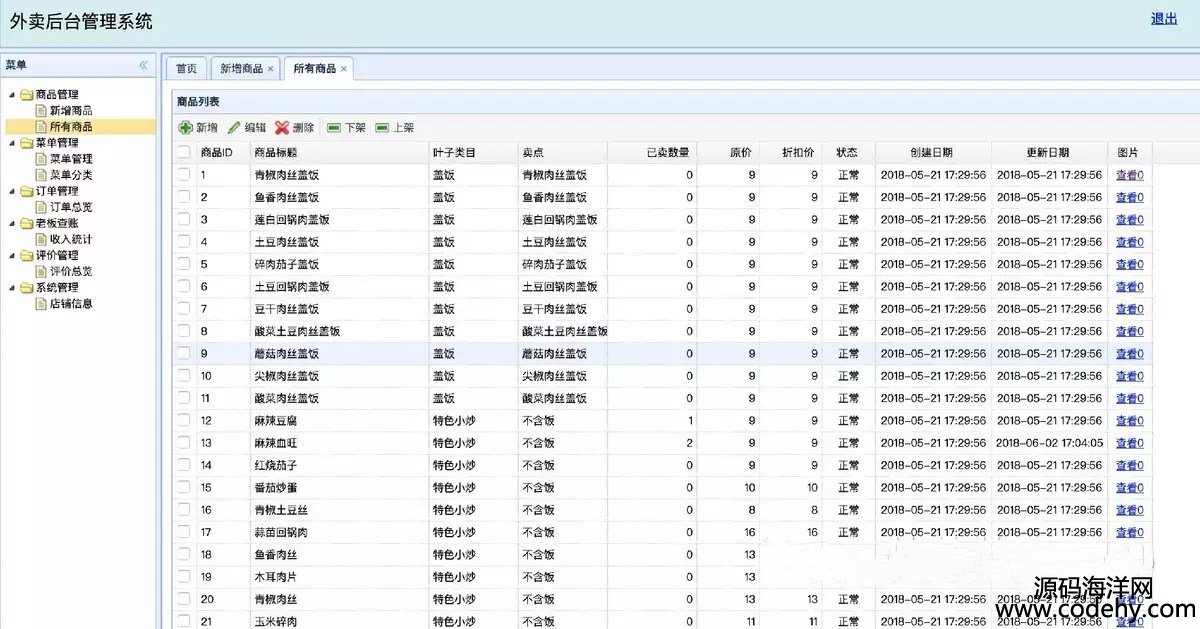The image size is (1200, 629).
Task: Click the pencil 编辑 edit icon
Action: point(234,128)
